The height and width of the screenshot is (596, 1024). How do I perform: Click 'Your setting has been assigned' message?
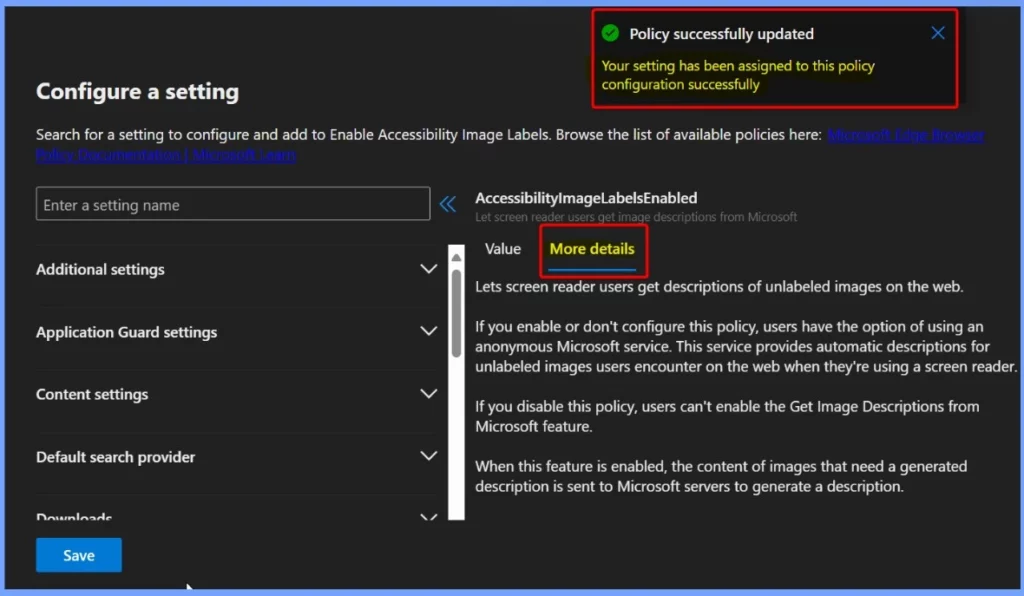pos(738,75)
